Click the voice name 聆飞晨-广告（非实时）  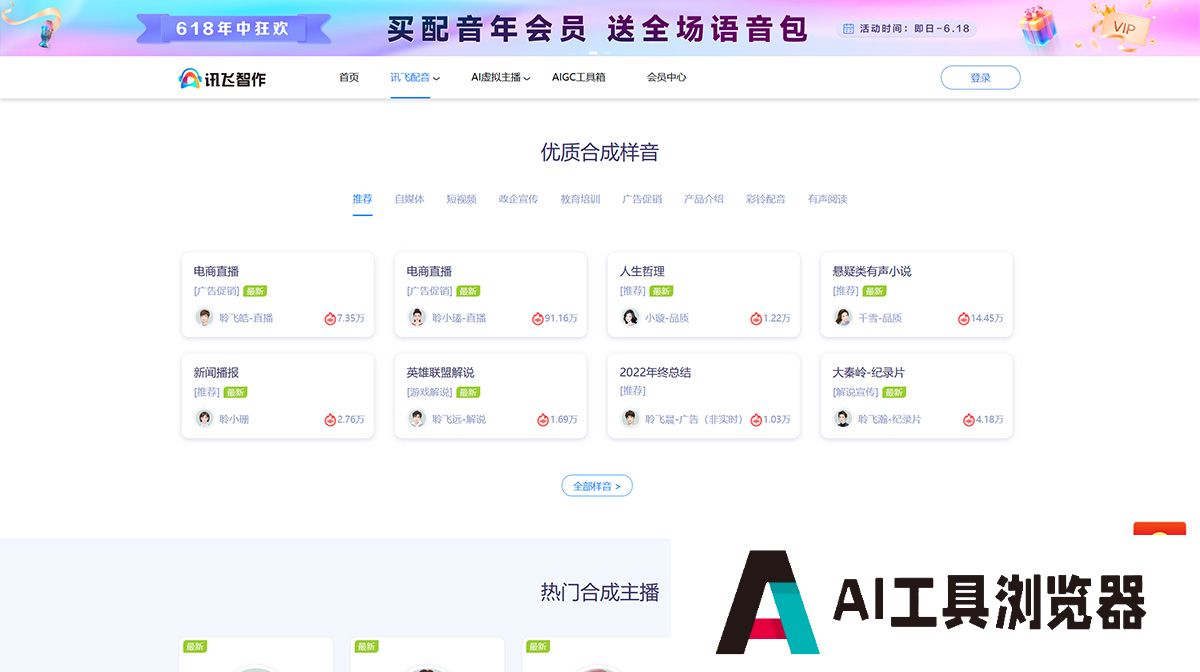point(694,419)
